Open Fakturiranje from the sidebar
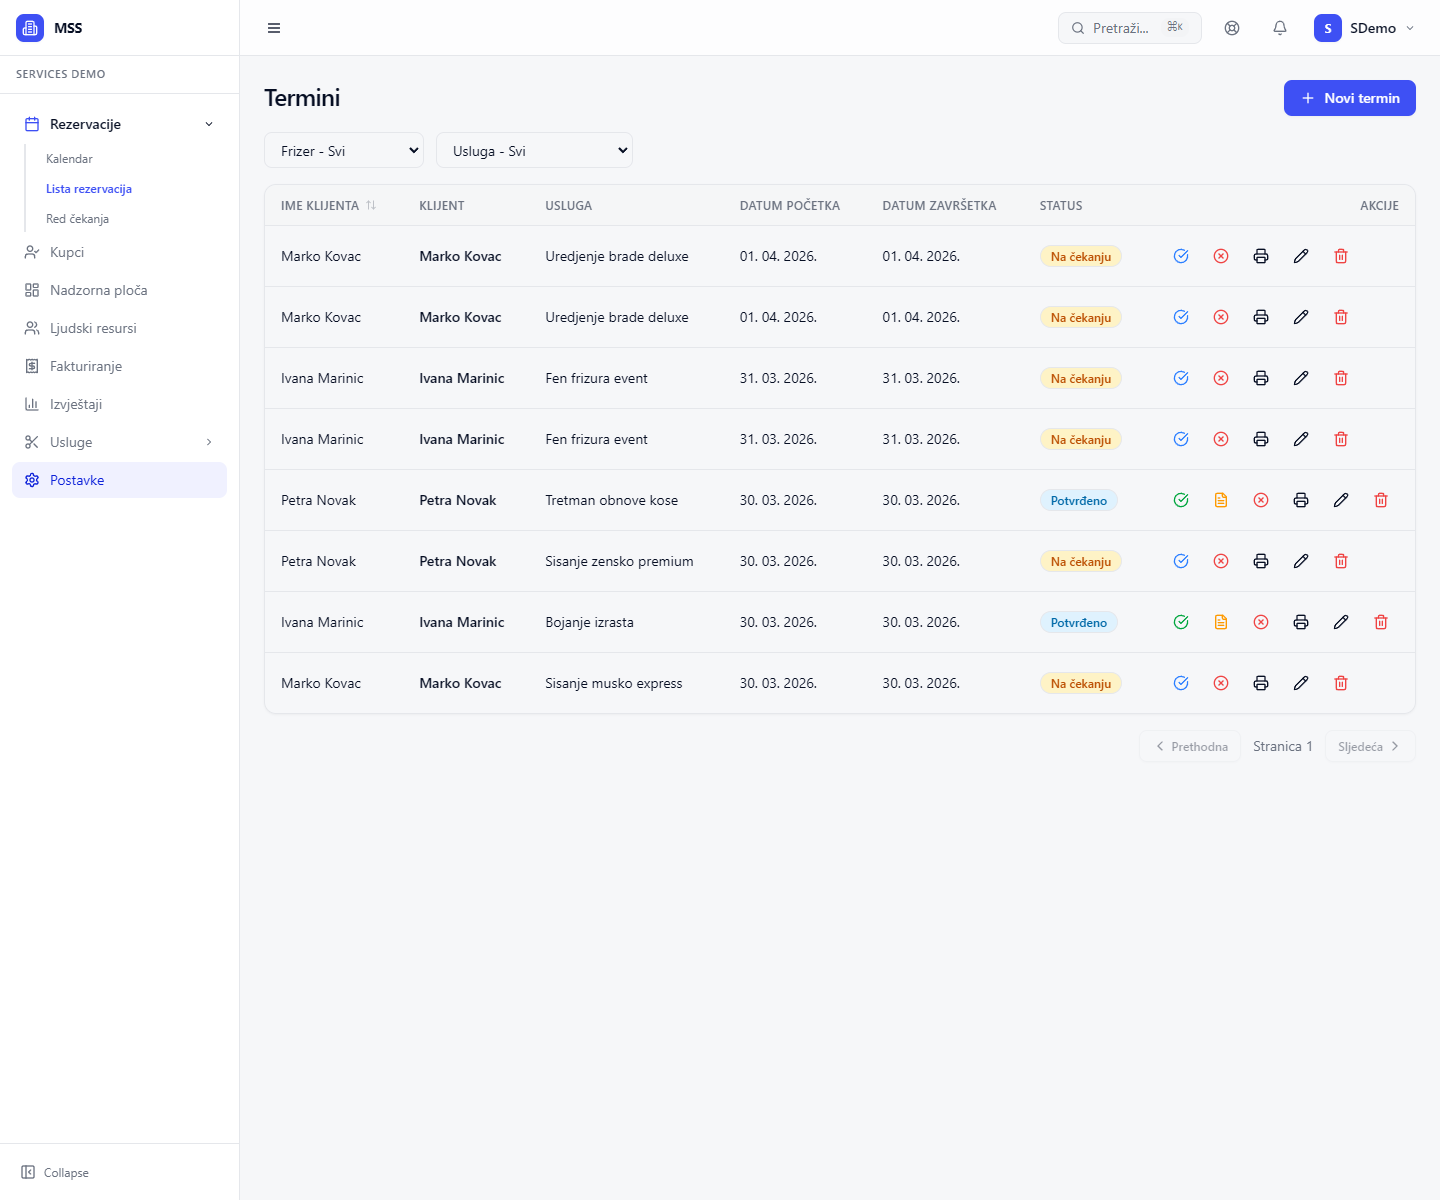This screenshot has height=1200, width=1440. pyautogui.click(x=86, y=366)
